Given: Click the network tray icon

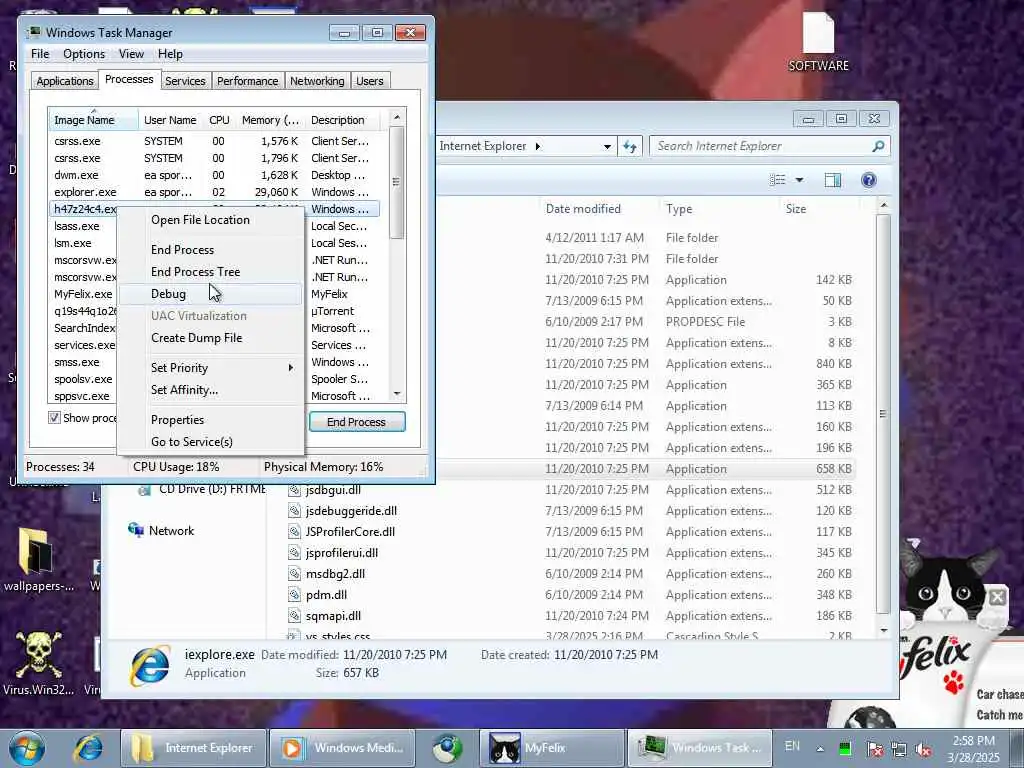Looking at the screenshot, I should pyautogui.click(x=899, y=749).
